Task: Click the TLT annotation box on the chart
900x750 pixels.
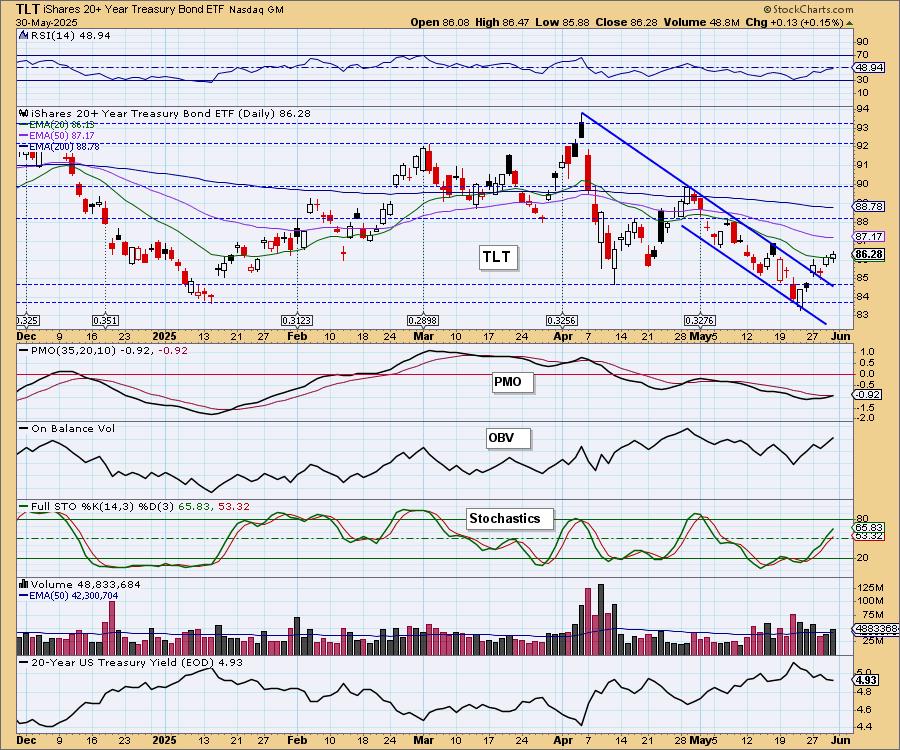Action: coord(496,257)
